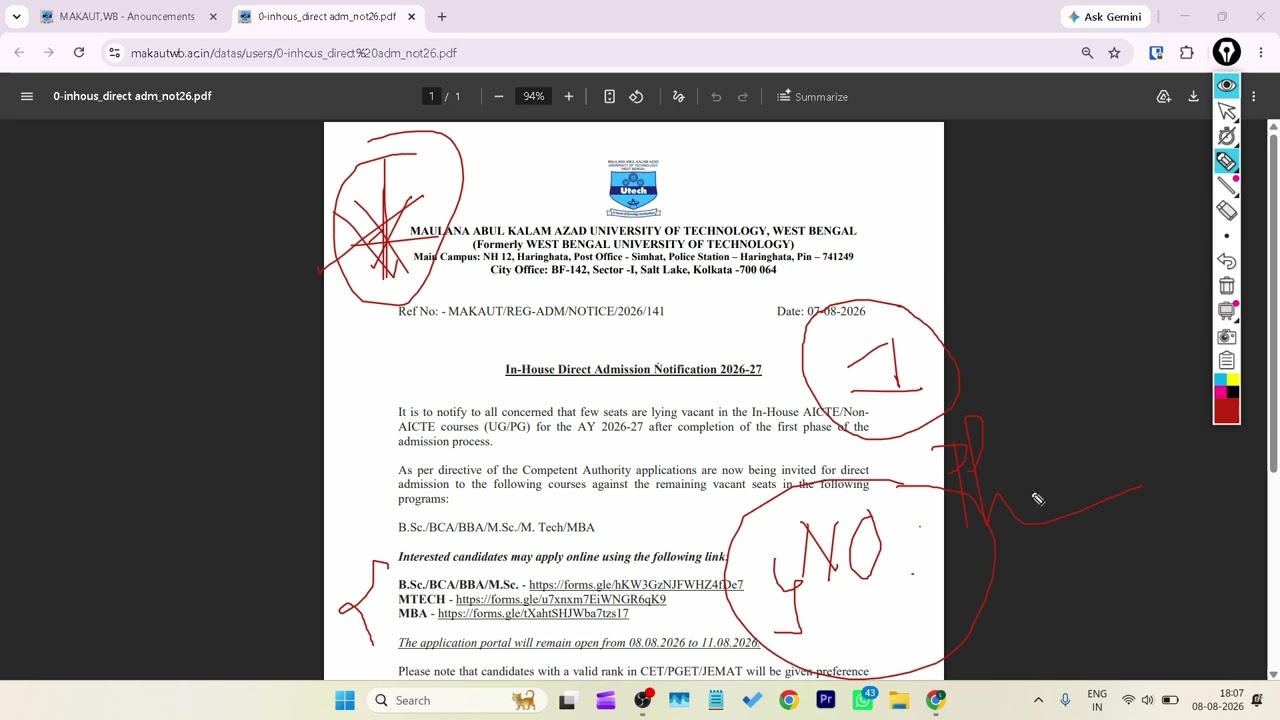Open WhatsApp from the taskbar
Image resolution: width=1280 pixels, height=720 pixels.
(863, 700)
